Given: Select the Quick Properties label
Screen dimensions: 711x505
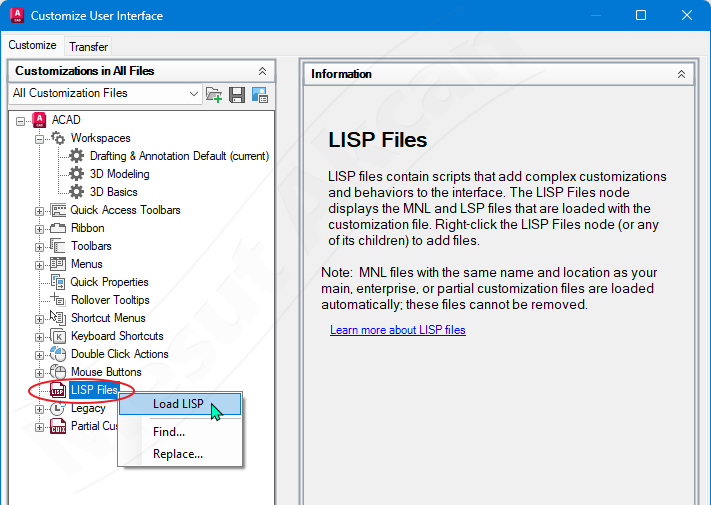Looking at the screenshot, I should [109, 282].
